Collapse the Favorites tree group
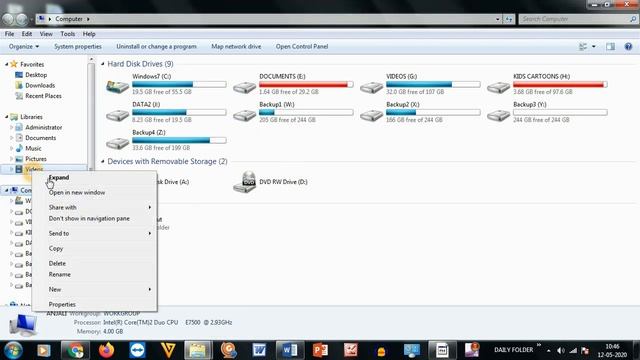This screenshot has height=360, width=640. (7, 64)
